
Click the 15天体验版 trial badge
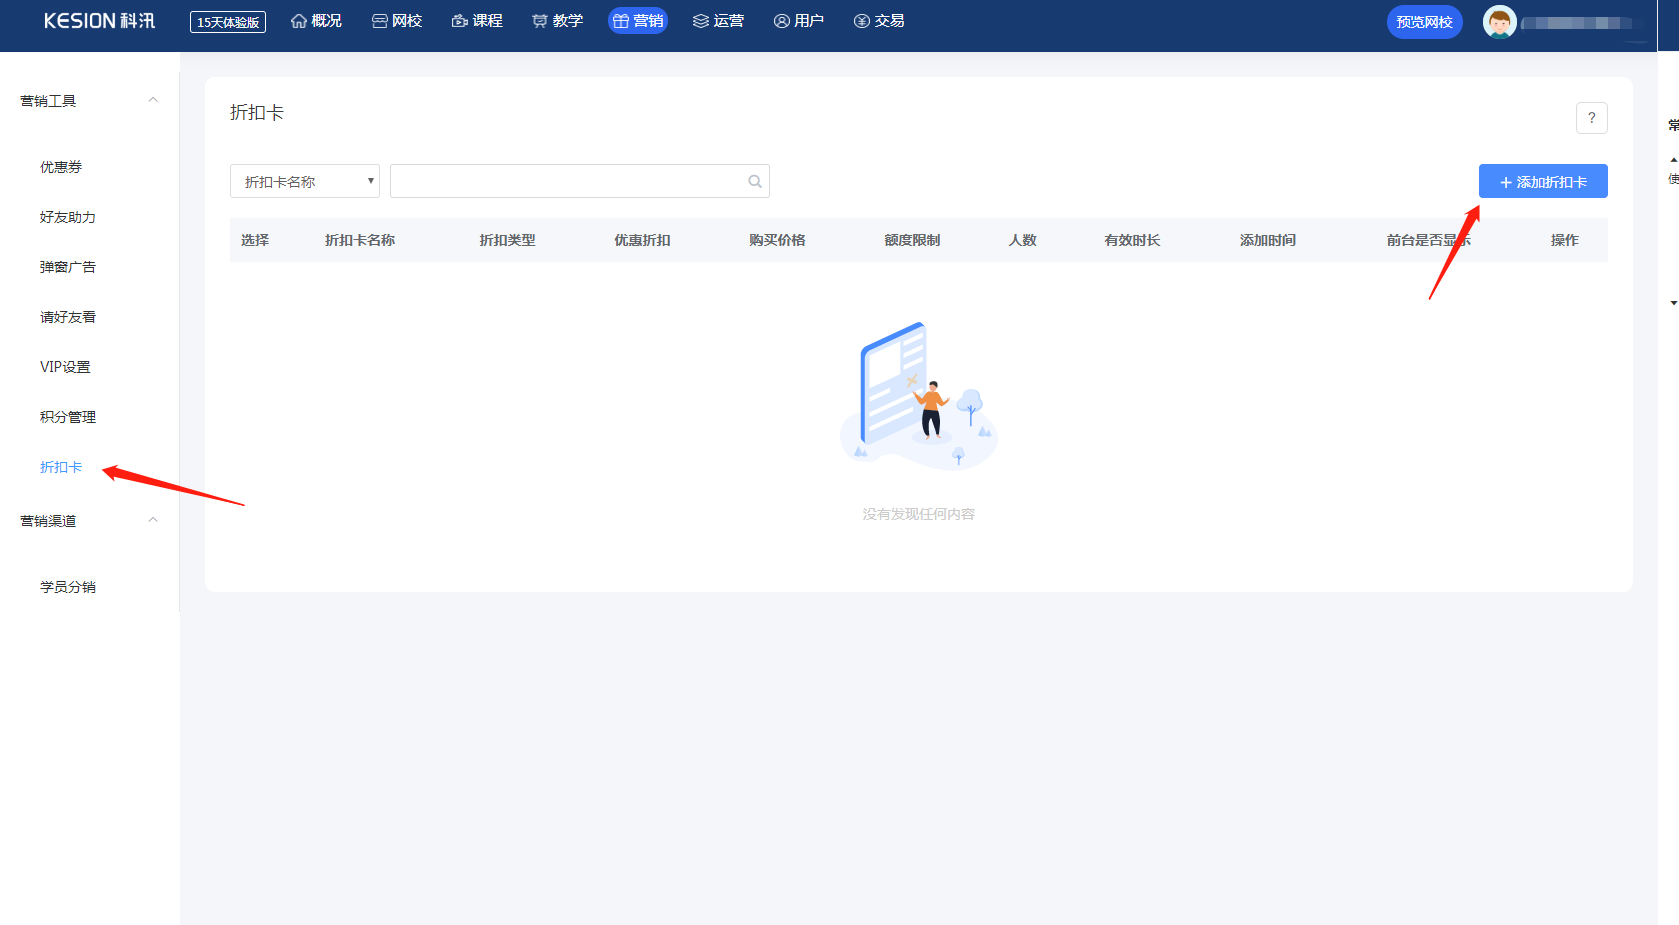pos(228,22)
